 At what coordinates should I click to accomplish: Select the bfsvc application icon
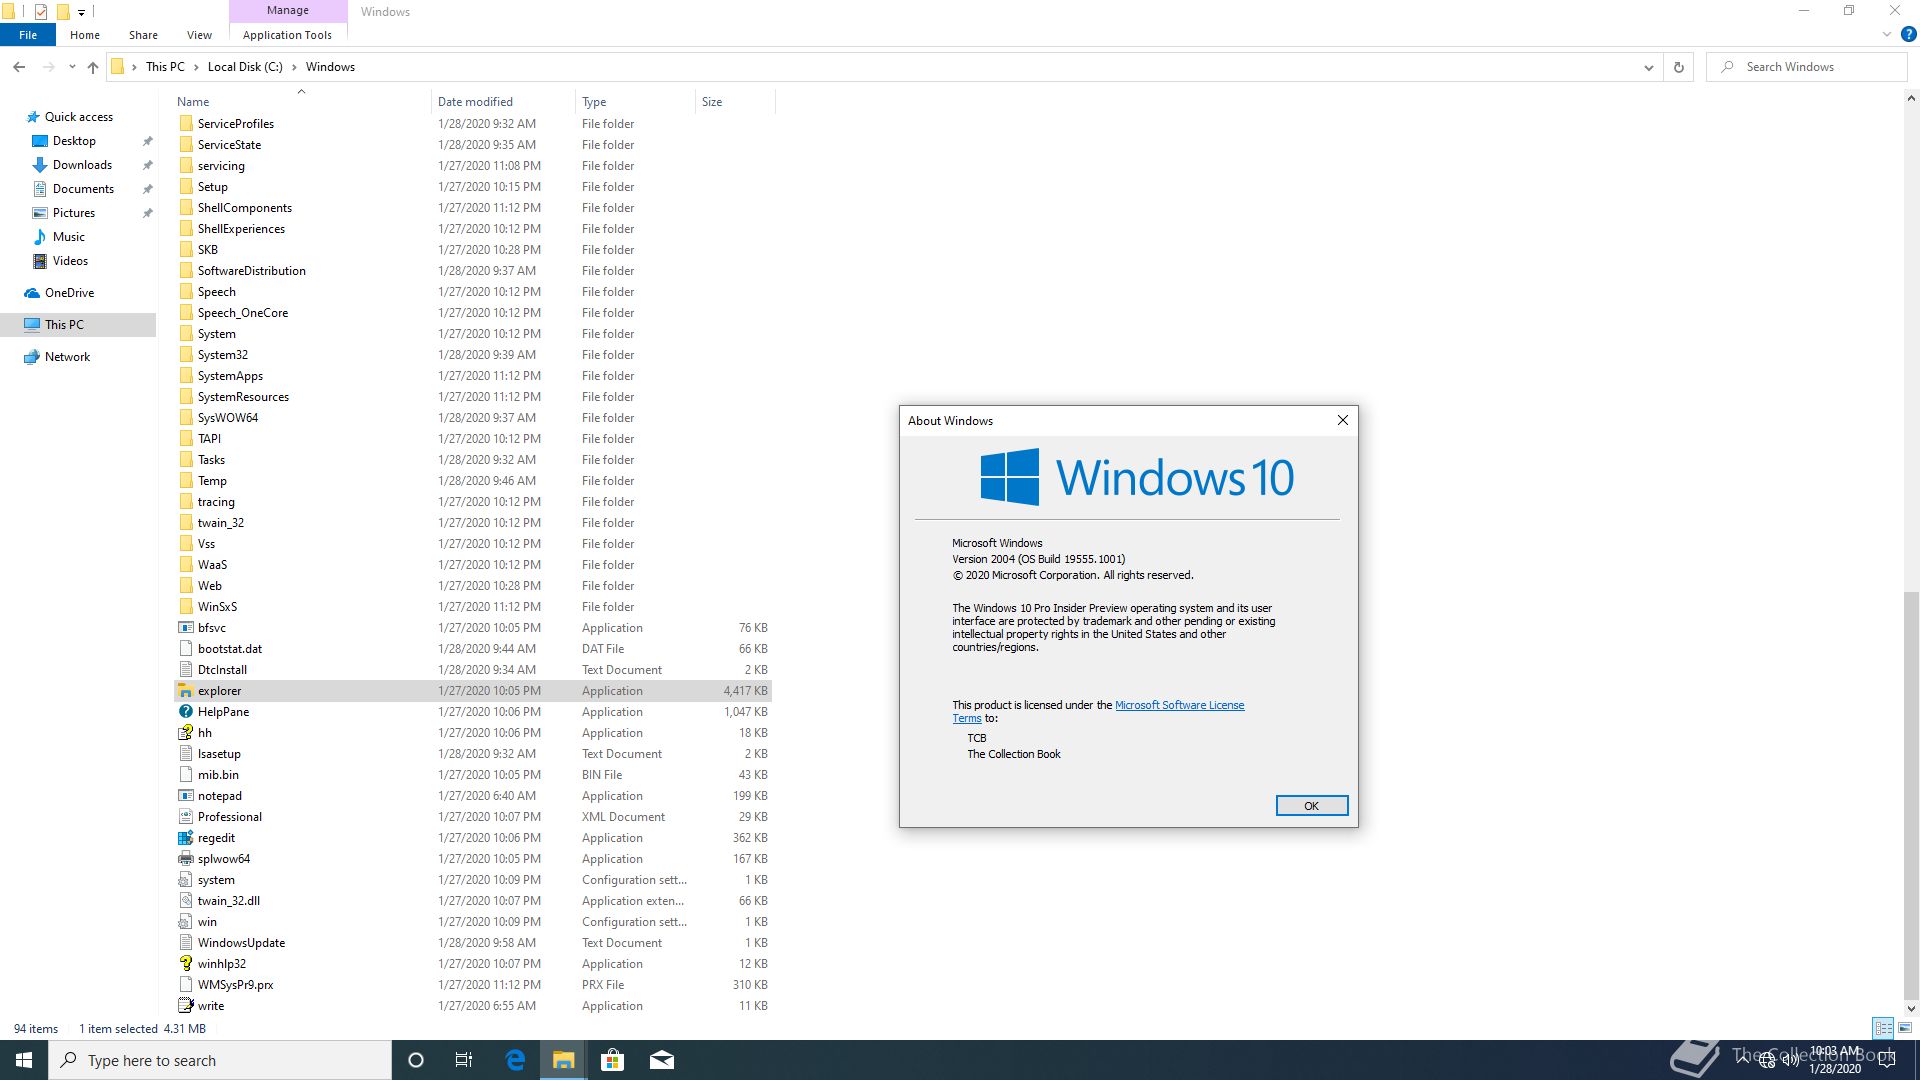pos(185,628)
